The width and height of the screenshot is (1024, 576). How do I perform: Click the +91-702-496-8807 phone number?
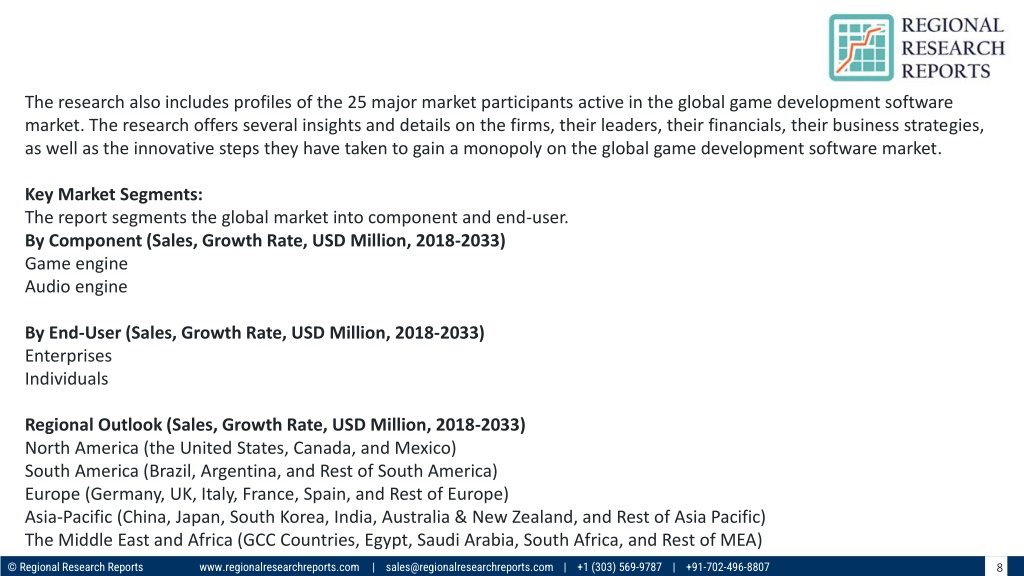point(728,567)
